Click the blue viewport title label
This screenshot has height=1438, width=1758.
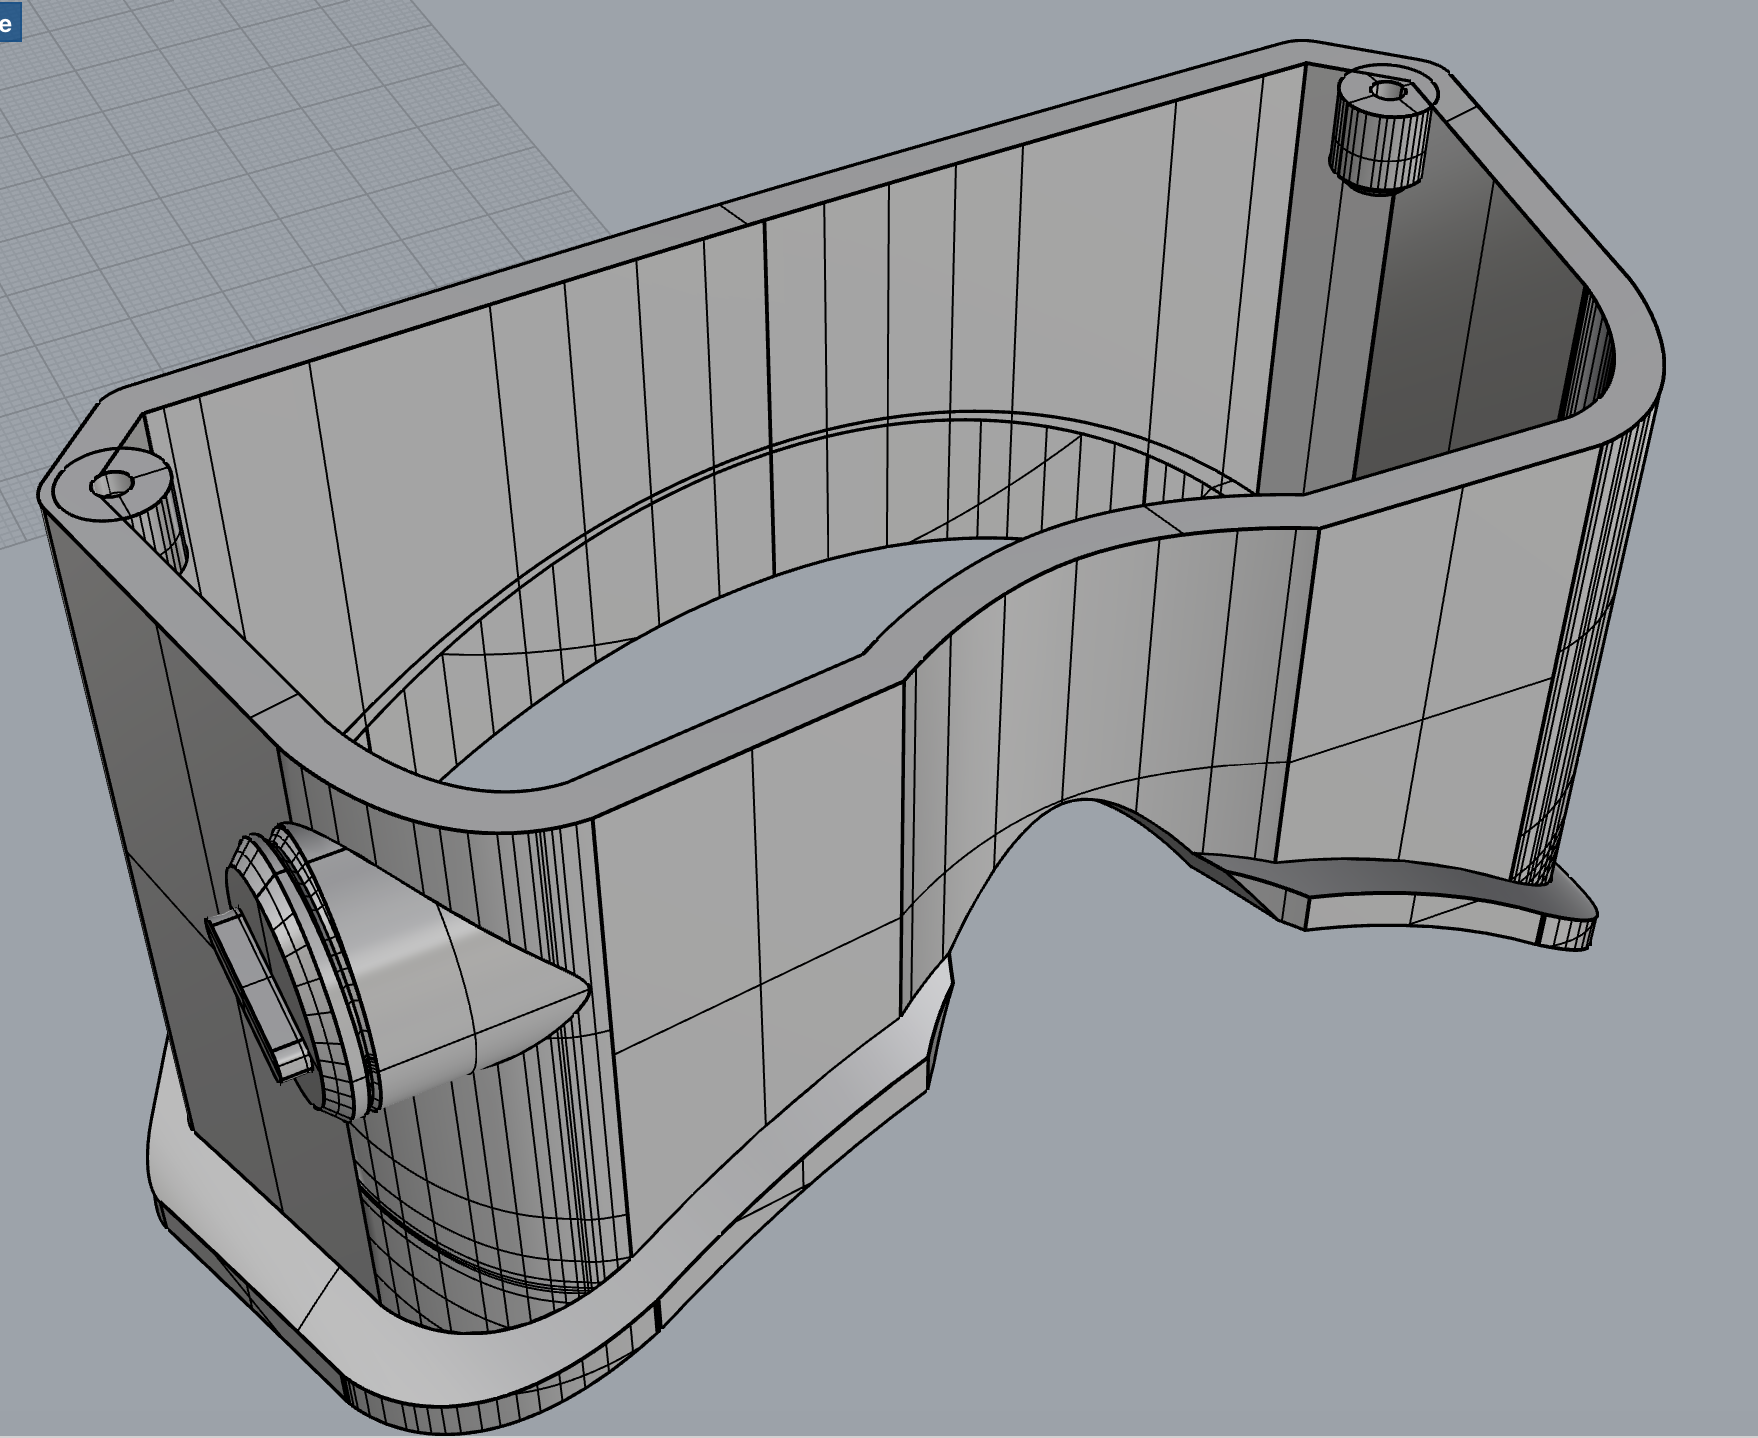pos(9,21)
